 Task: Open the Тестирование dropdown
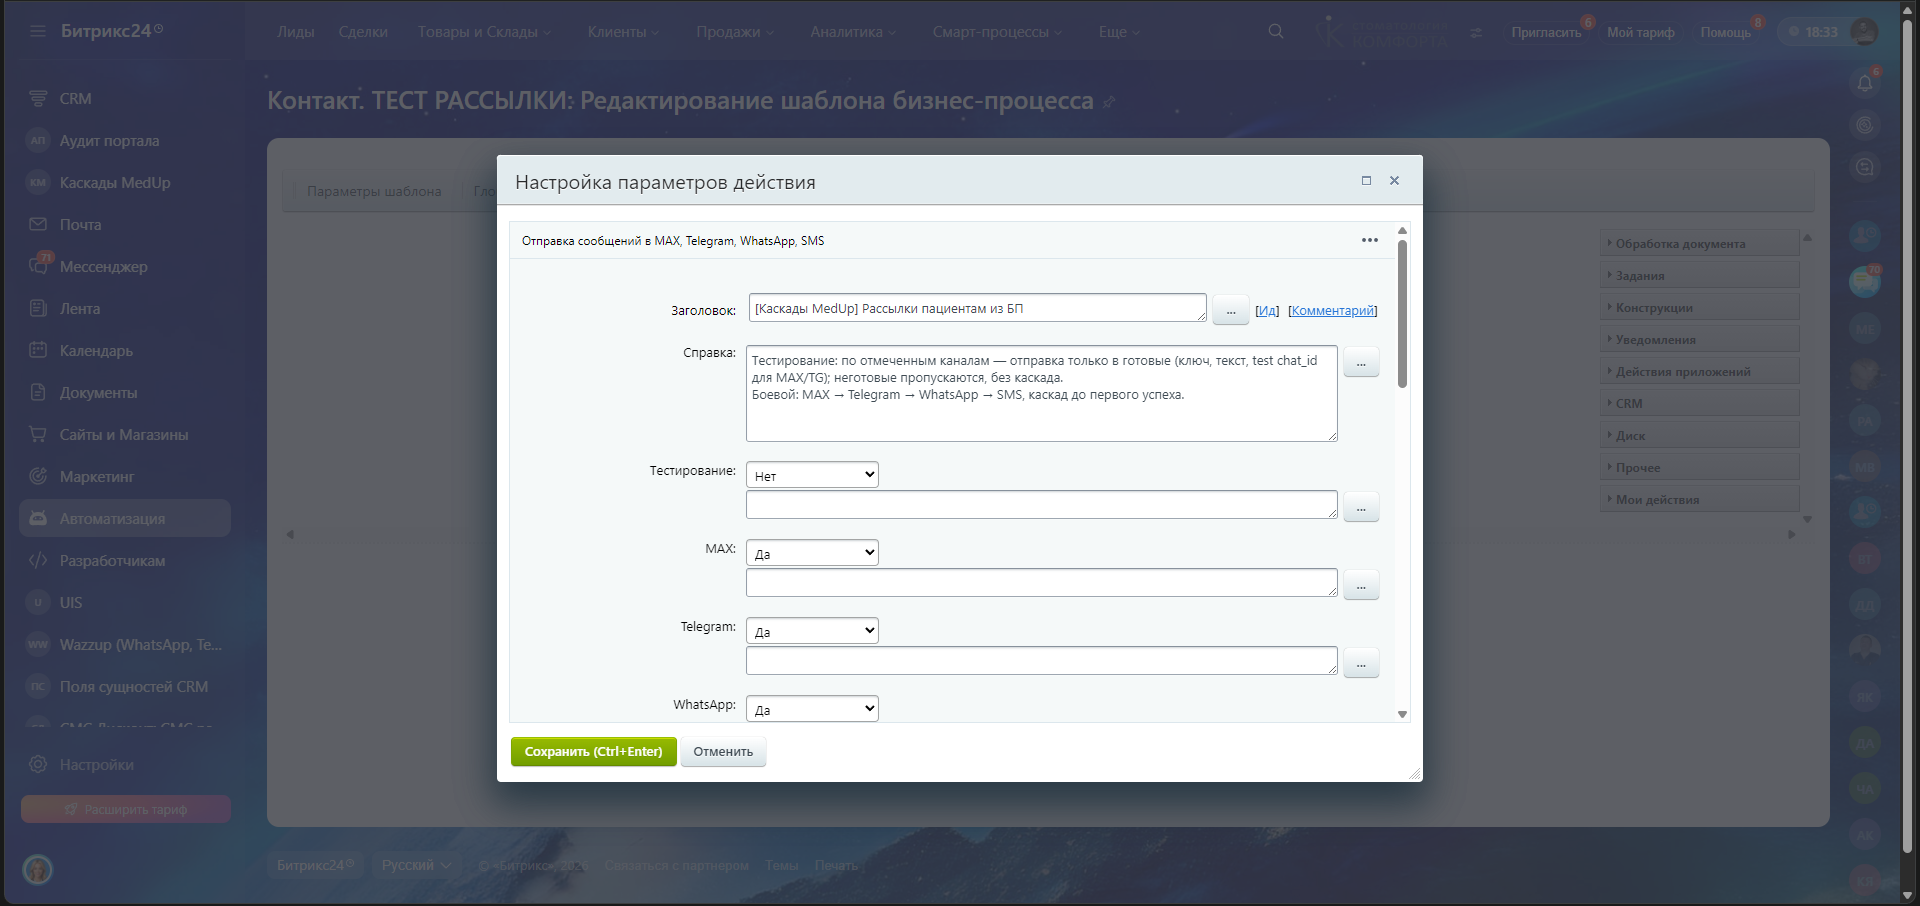coord(812,475)
